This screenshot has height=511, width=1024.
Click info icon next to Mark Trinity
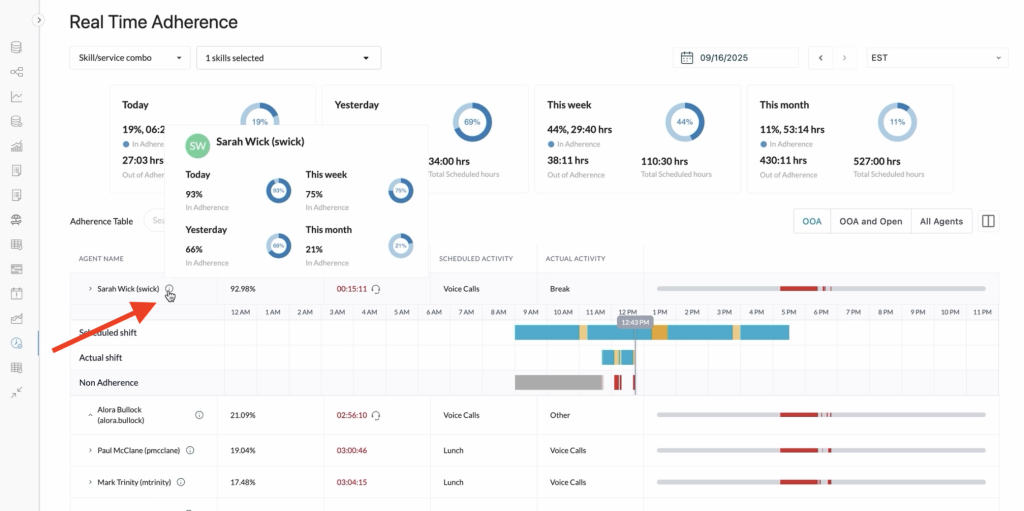pyautogui.click(x=181, y=482)
